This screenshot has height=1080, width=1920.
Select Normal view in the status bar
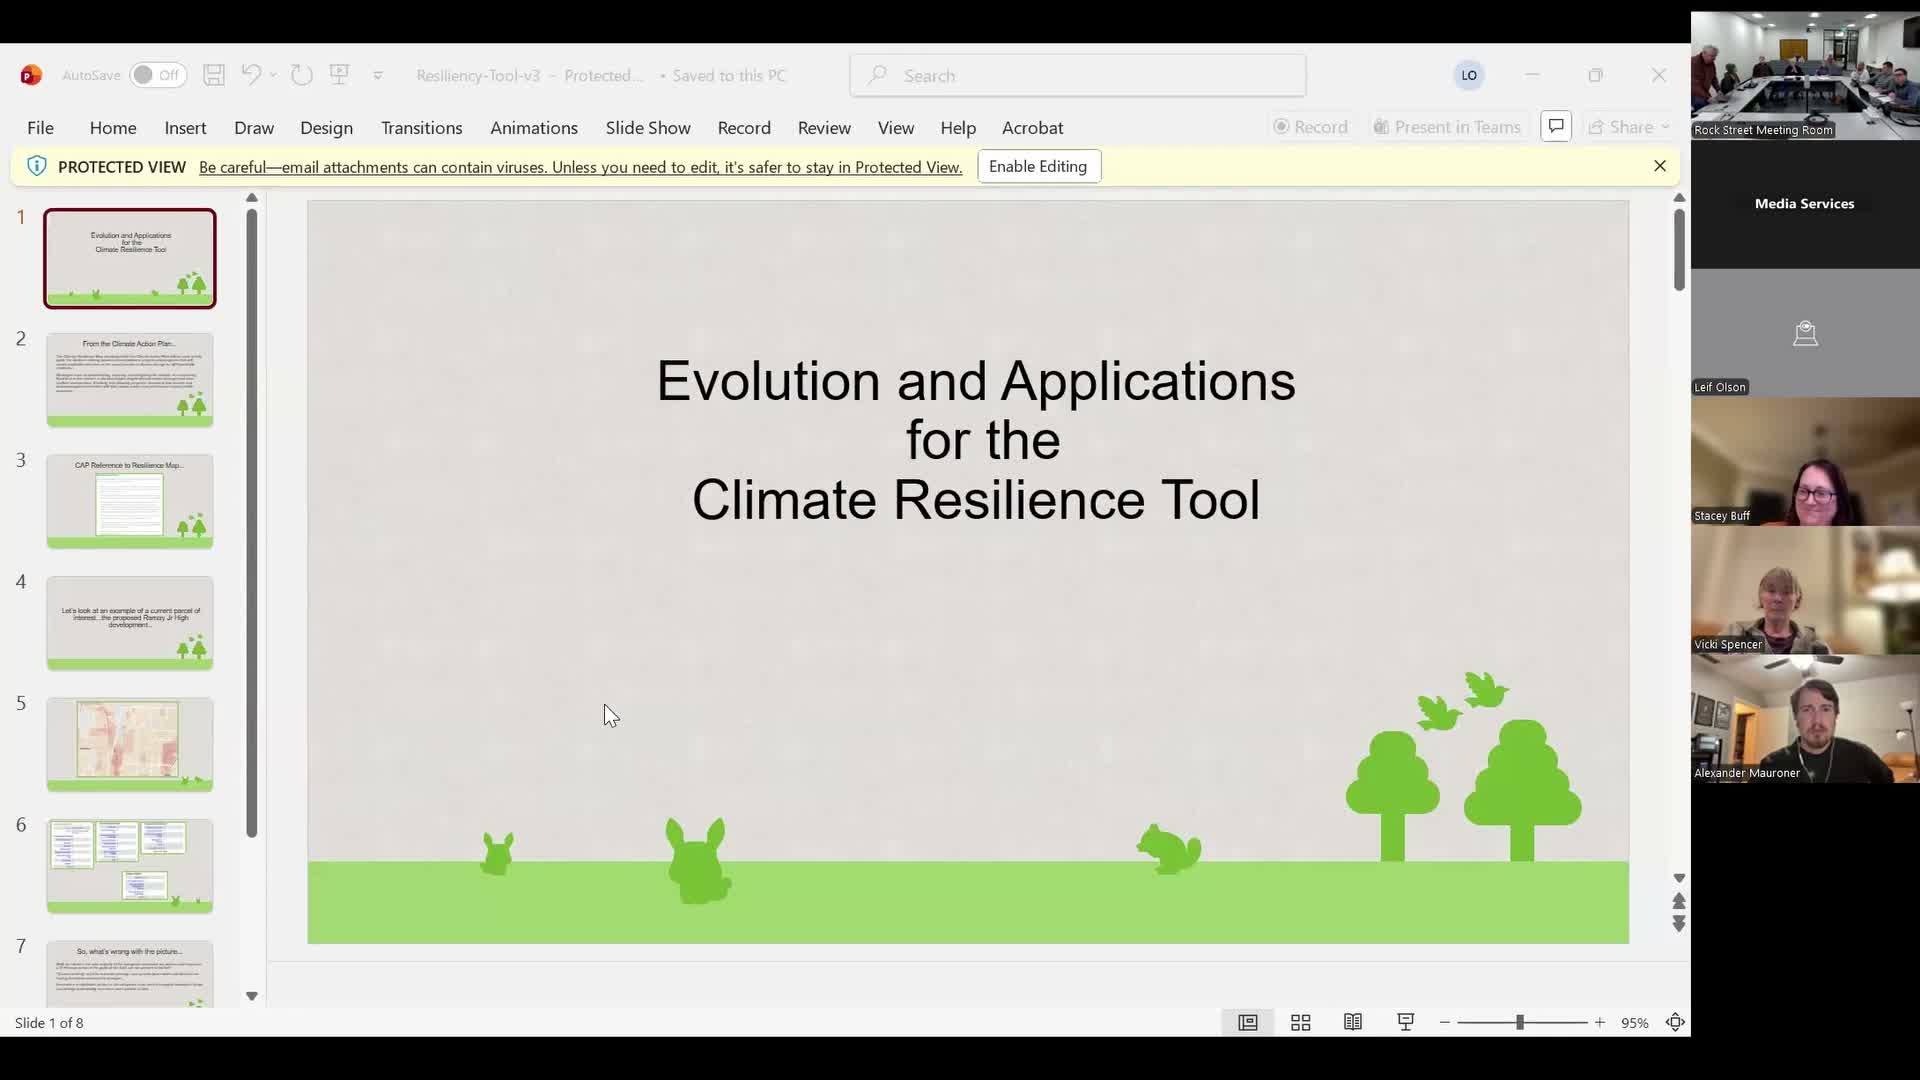[x=1247, y=1022]
